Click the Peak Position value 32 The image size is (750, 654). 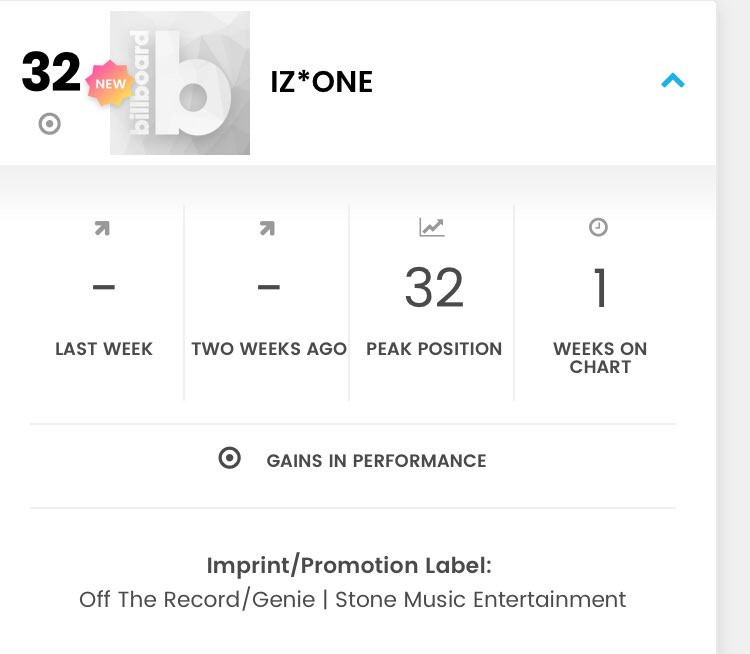(x=434, y=288)
